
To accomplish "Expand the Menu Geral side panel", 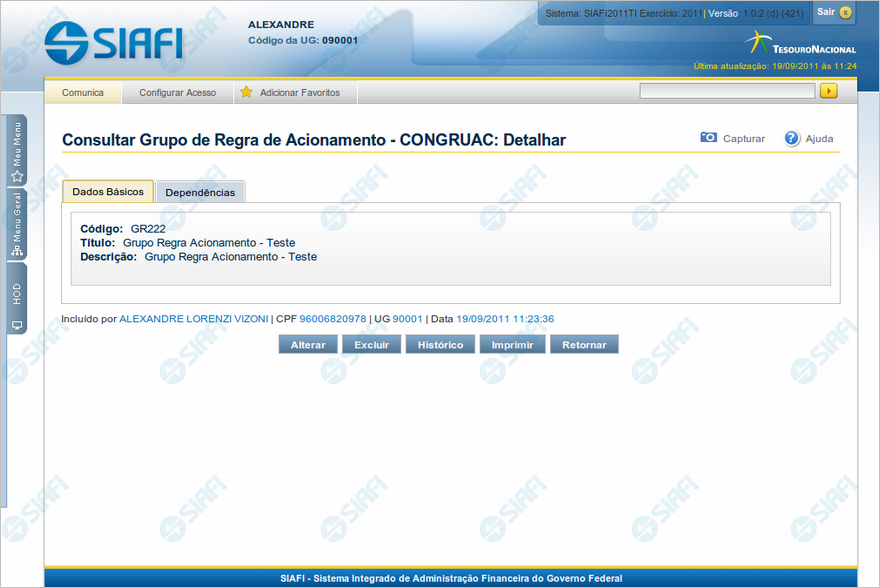I will [17, 224].
